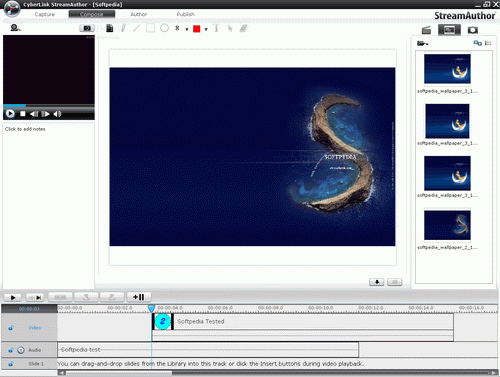Viewport: 500px width, 377px height.
Task: Switch library to thumbnail view
Action: (x=478, y=43)
